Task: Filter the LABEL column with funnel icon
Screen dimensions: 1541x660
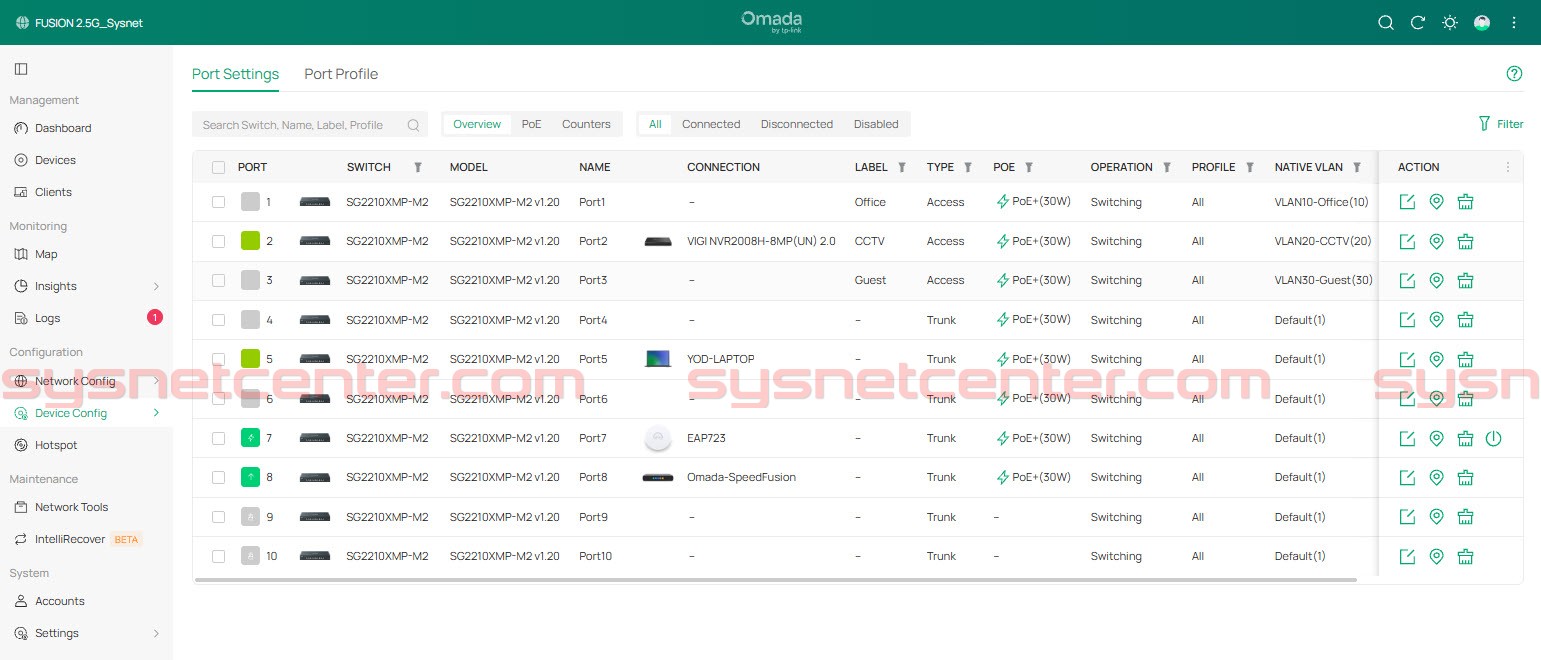Action: coord(901,167)
